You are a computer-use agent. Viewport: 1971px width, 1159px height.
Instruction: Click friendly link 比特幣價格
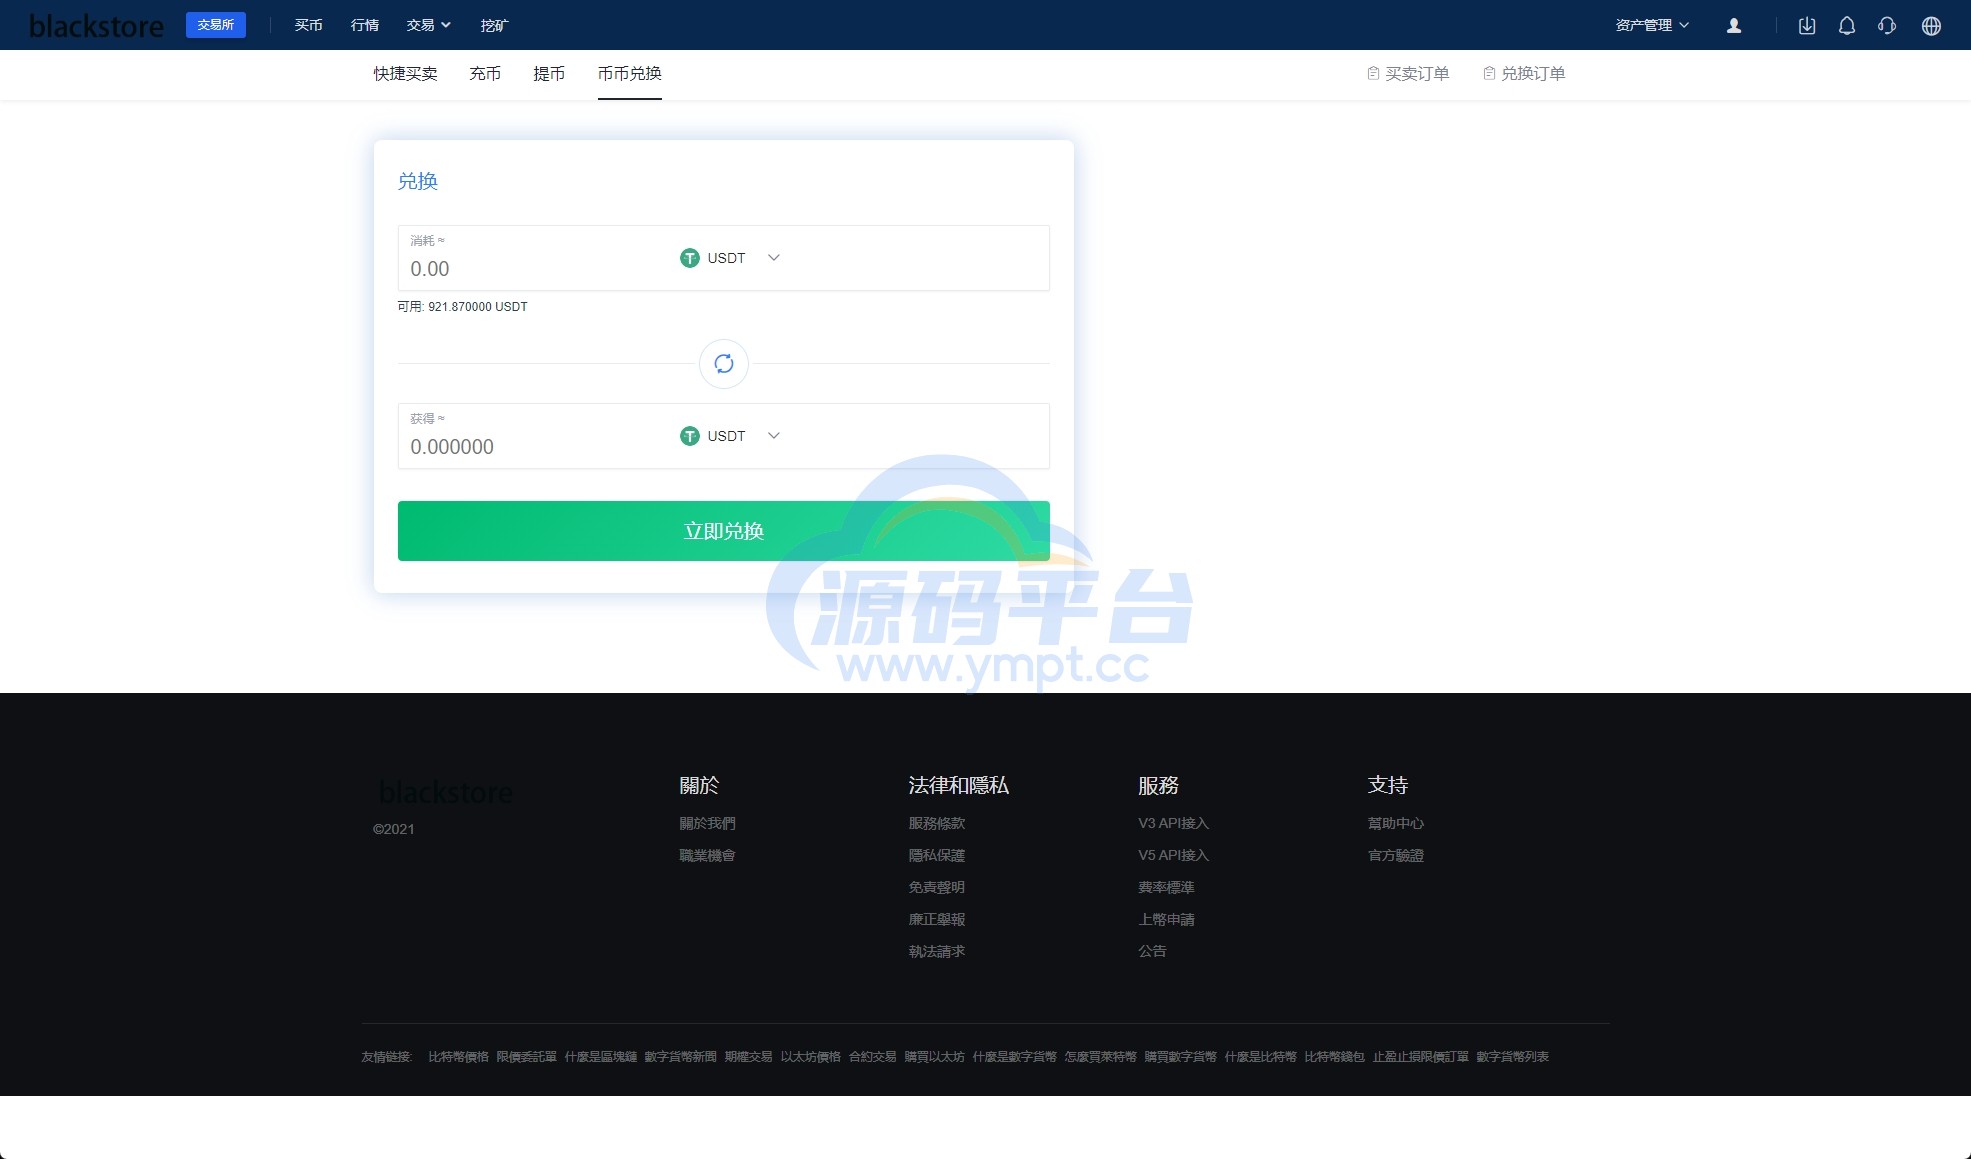pos(458,1057)
